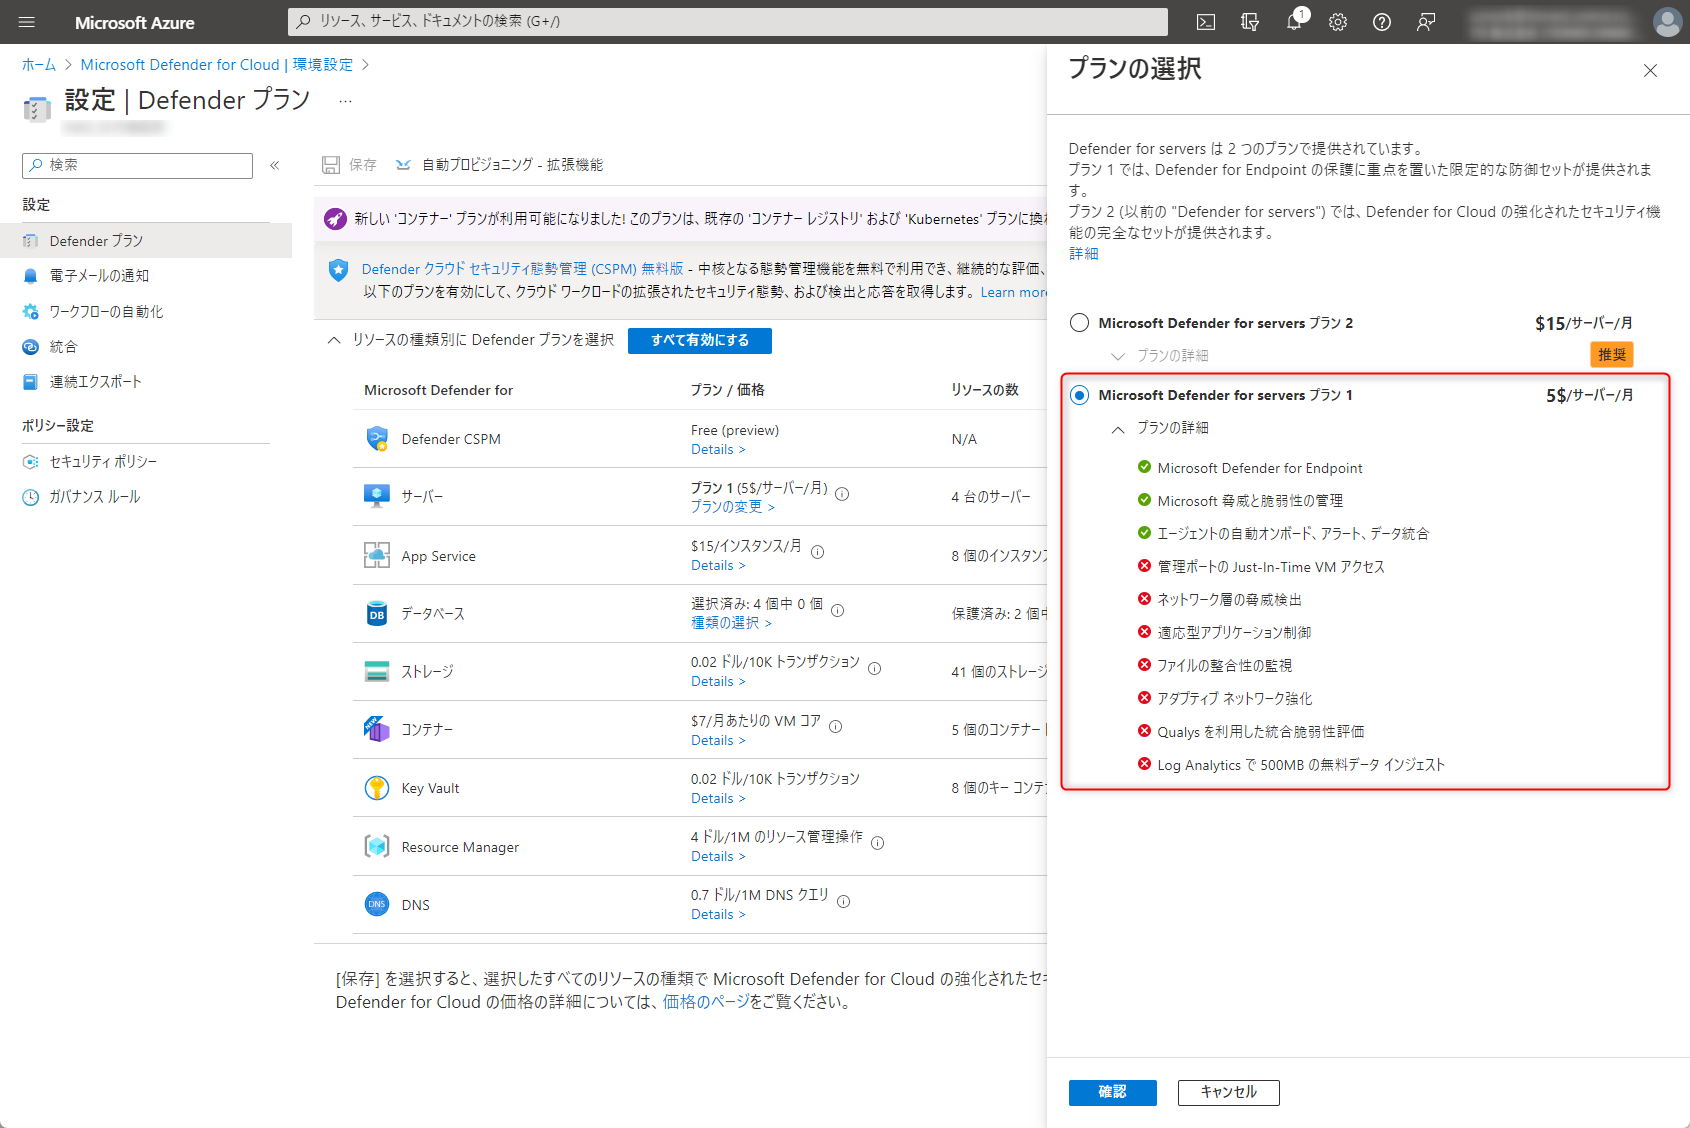Show info tooltip for DNS query price
1690x1128 pixels.
844,902
